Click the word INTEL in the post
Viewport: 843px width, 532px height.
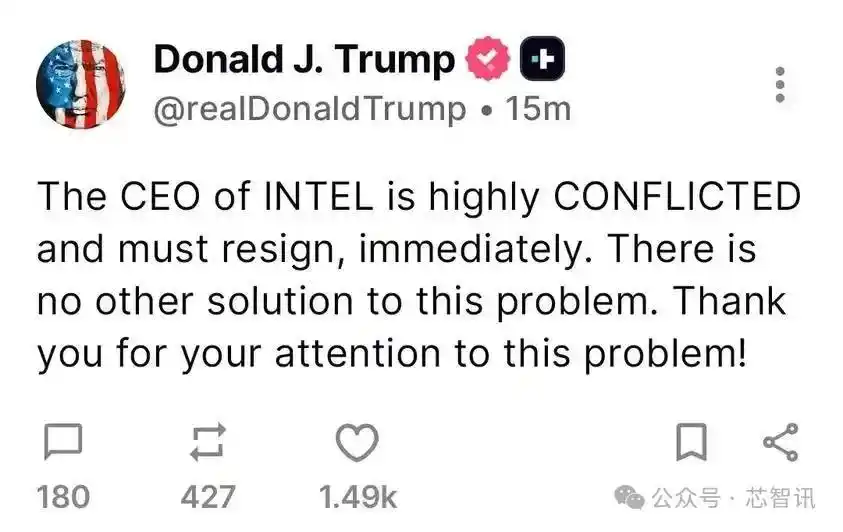[318, 197]
